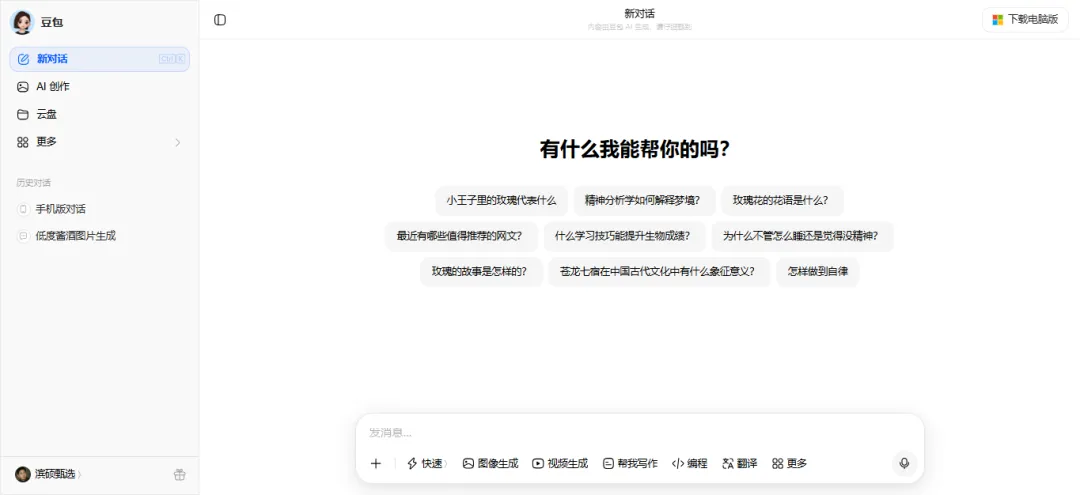1080x495 pixels.
Task: Expand the 滨硕甄选 account menu arrow
Action: click(79, 474)
